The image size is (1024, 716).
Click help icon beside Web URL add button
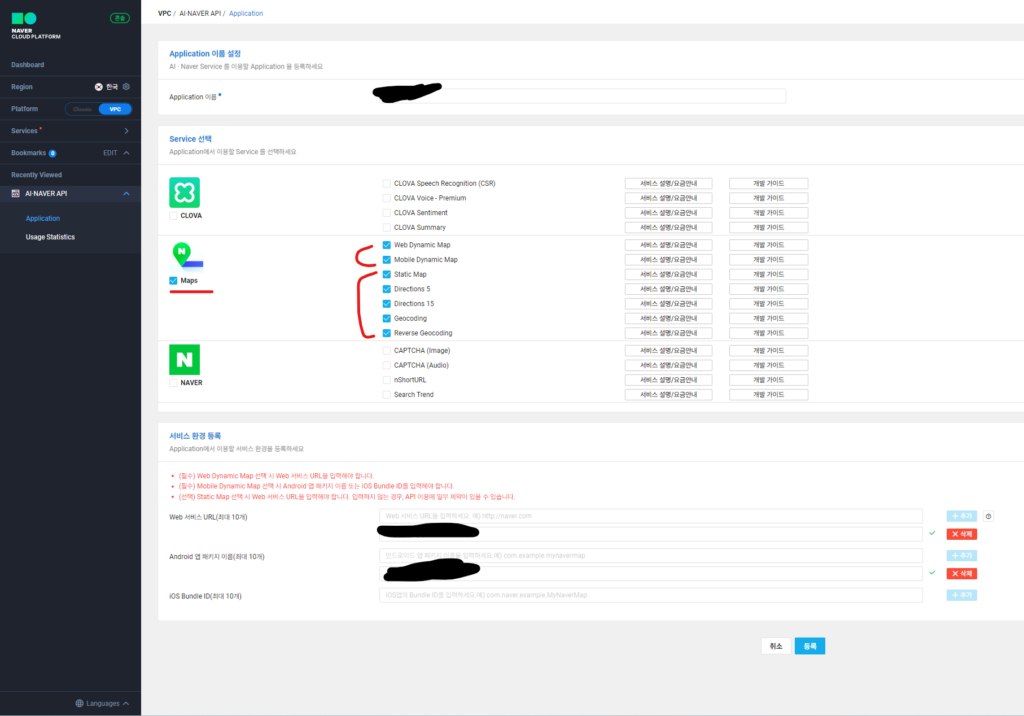pos(988,516)
